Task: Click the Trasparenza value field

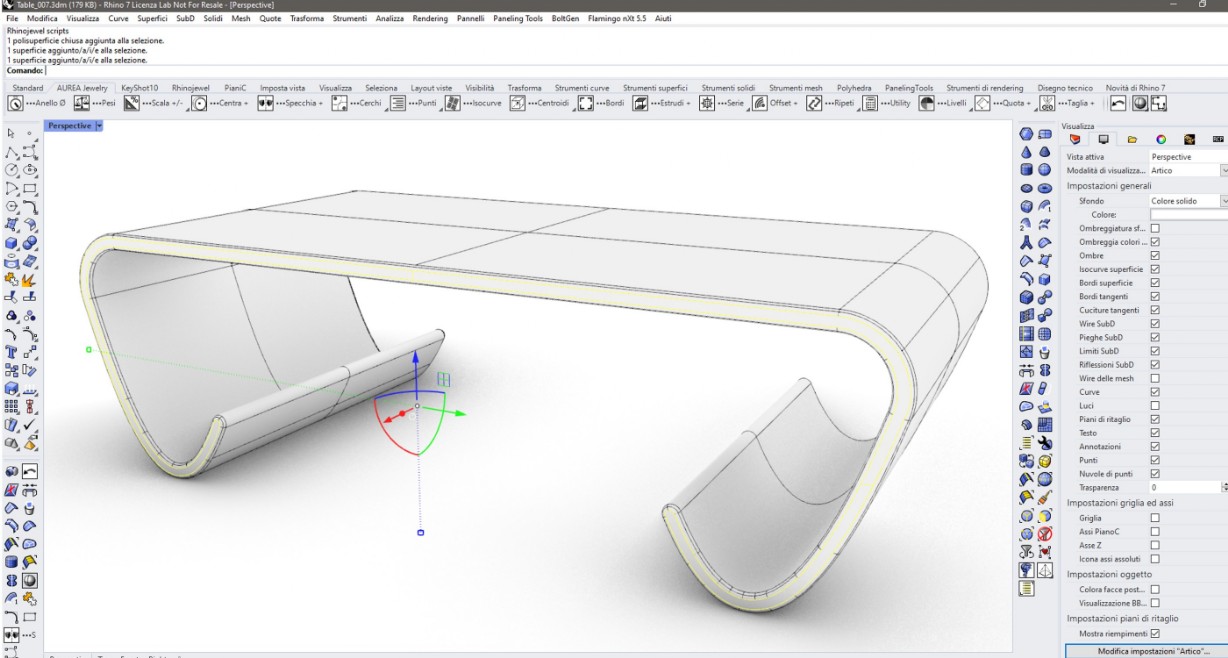Action: coord(1185,487)
